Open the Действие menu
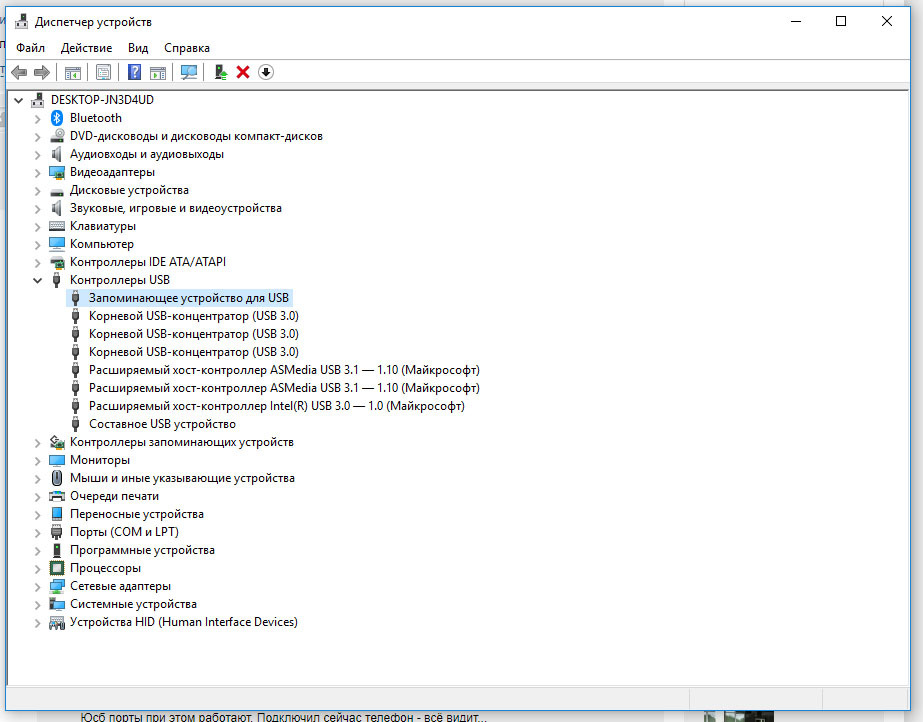Screen dimensions: 923x722 pyautogui.click(x=87, y=48)
